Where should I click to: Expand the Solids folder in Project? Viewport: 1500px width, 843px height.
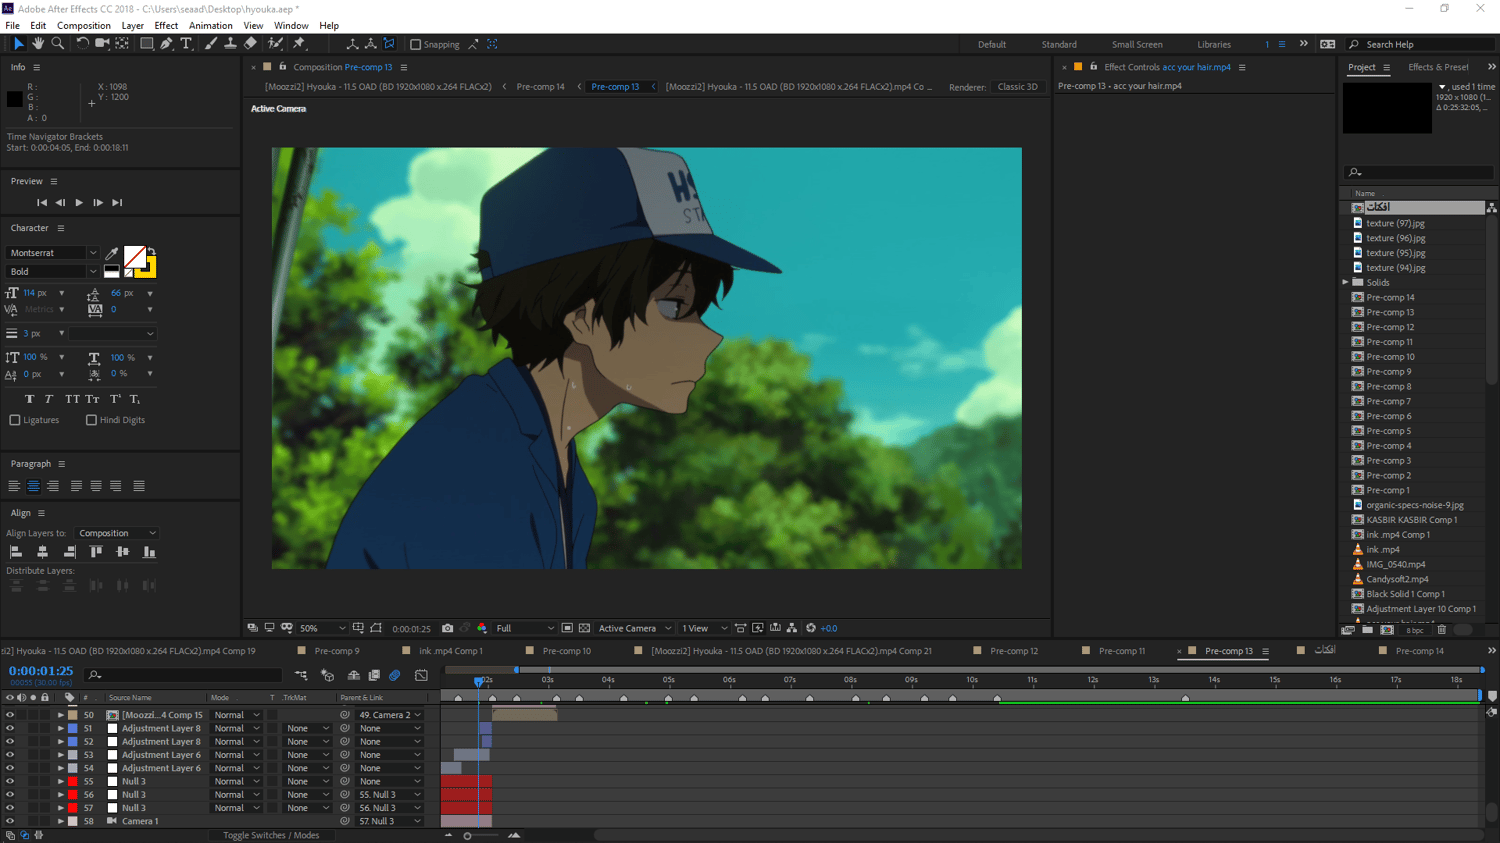click(x=1346, y=283)
